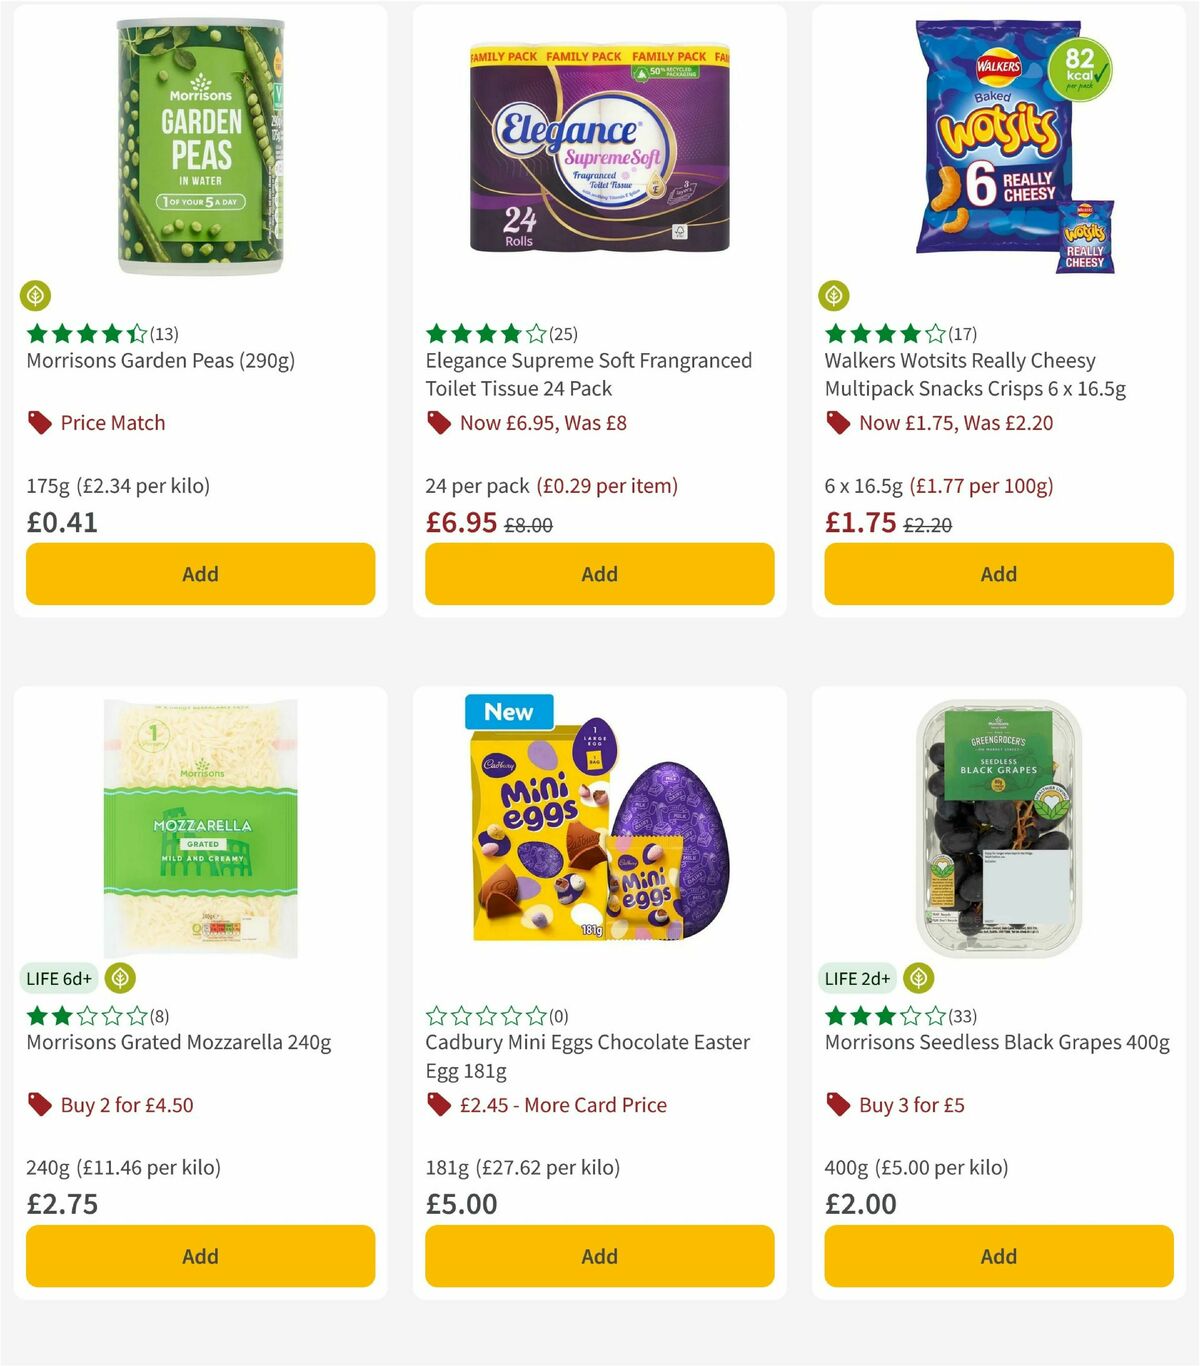This screenshot has width=1200, height=1366.
Task: Click the red tag icon beside Buy 2 for £4.50
Action: (39, 1105)
